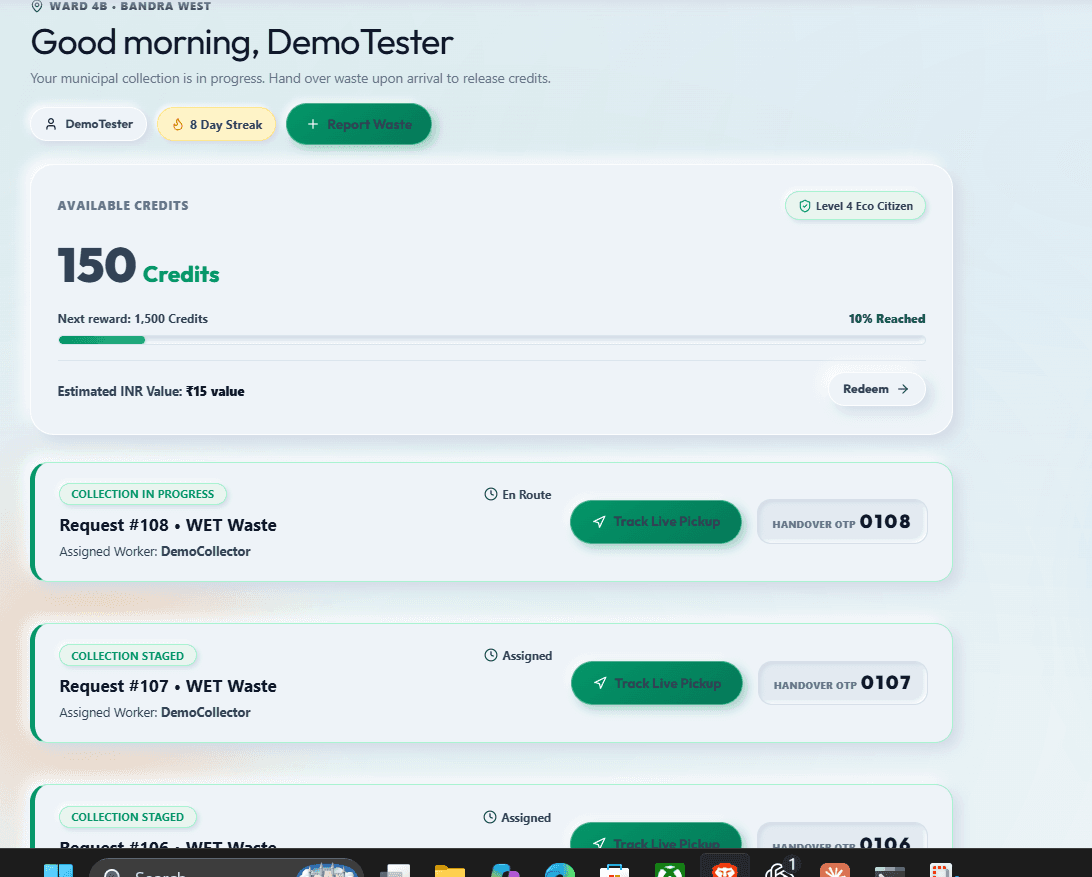1092x877 pixels.
Task: Click clock icon beside Assigned on Request #107
Action: point(491,655)
